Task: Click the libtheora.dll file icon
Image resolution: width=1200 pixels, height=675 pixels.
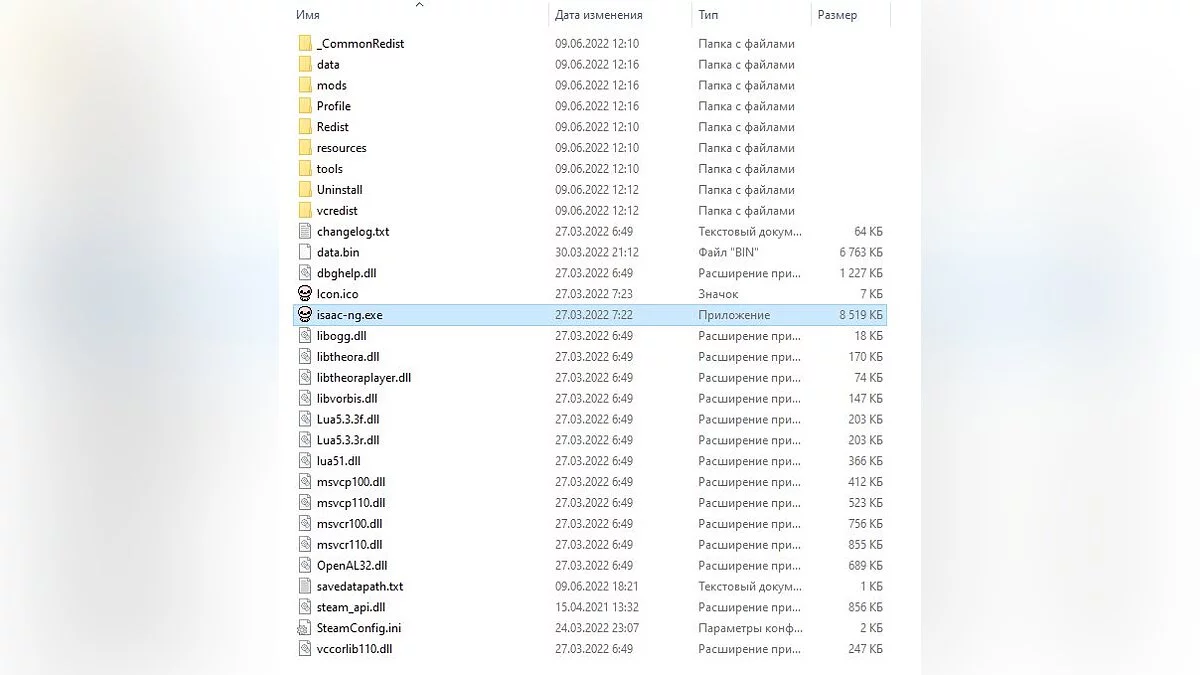Action: point(306,357)
